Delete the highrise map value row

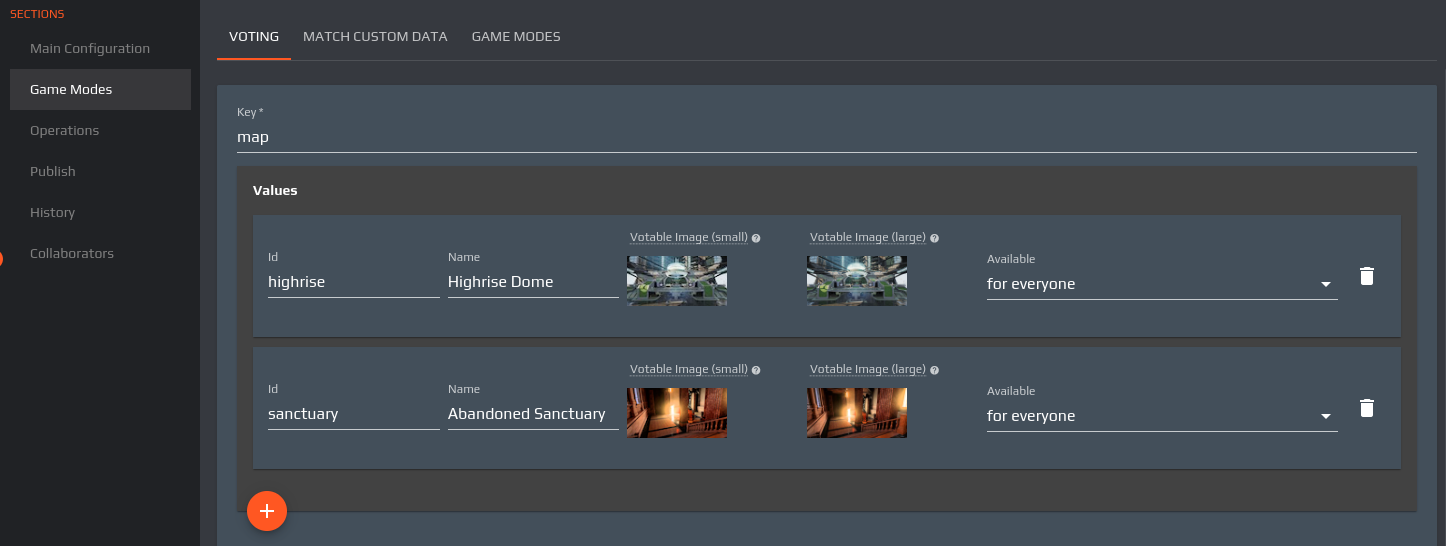(x=1367, y=276)
